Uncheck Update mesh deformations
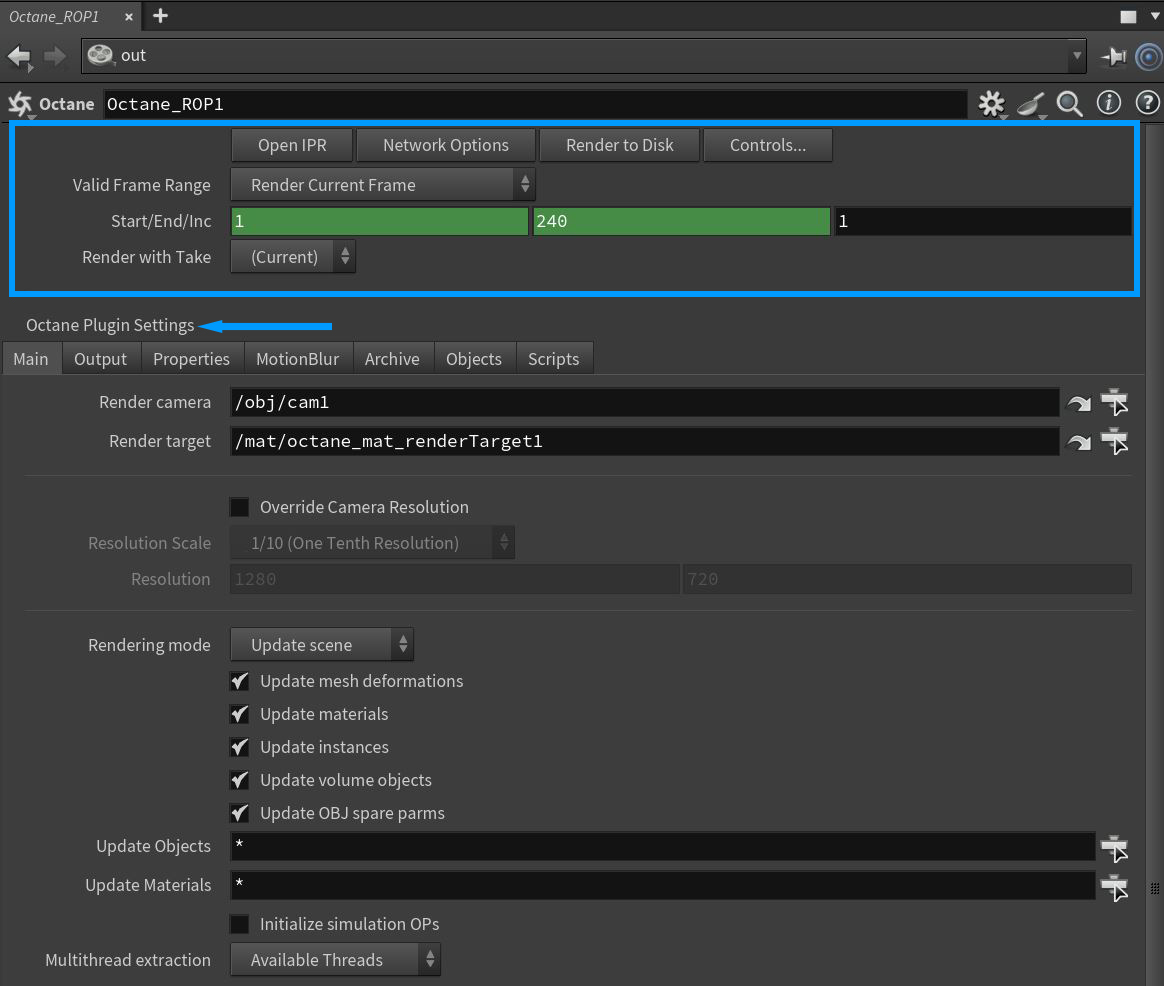The image size is (1164, 986). click(x=240, y=681)
